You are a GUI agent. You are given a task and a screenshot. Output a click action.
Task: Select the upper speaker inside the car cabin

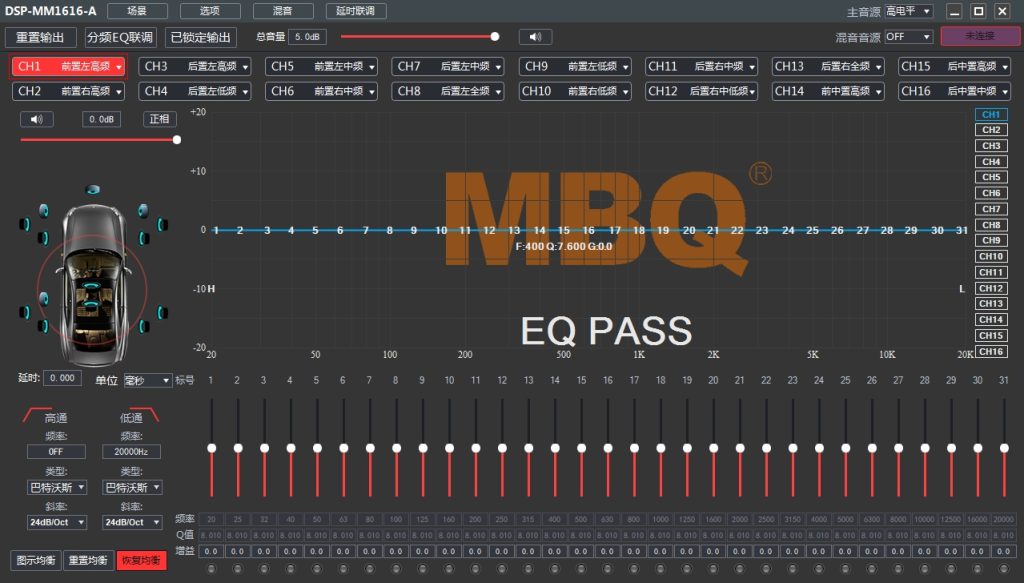(91, 286)
